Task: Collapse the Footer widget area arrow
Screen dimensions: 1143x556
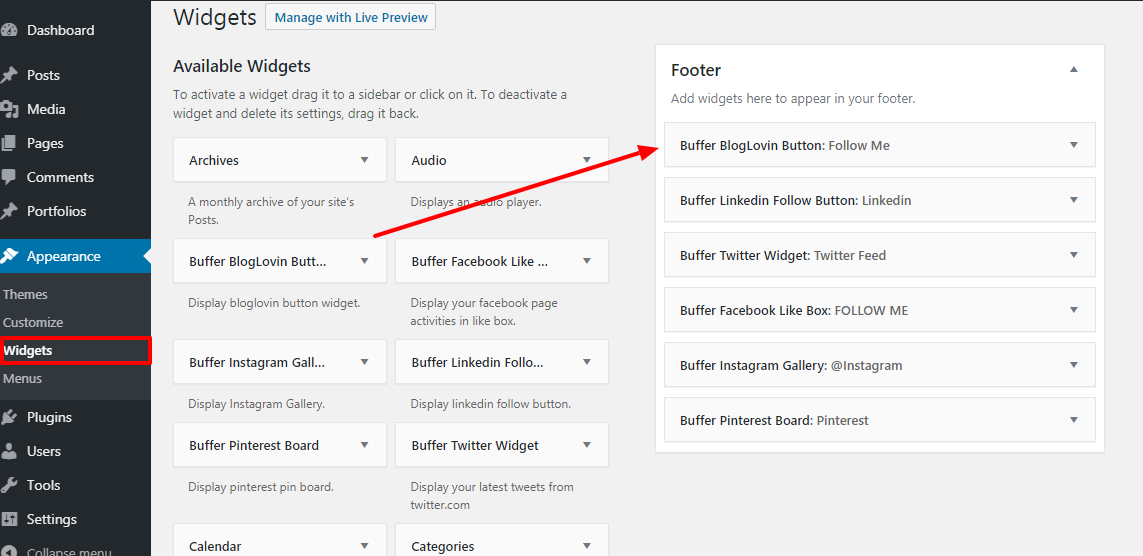Action: point(1073,69)
